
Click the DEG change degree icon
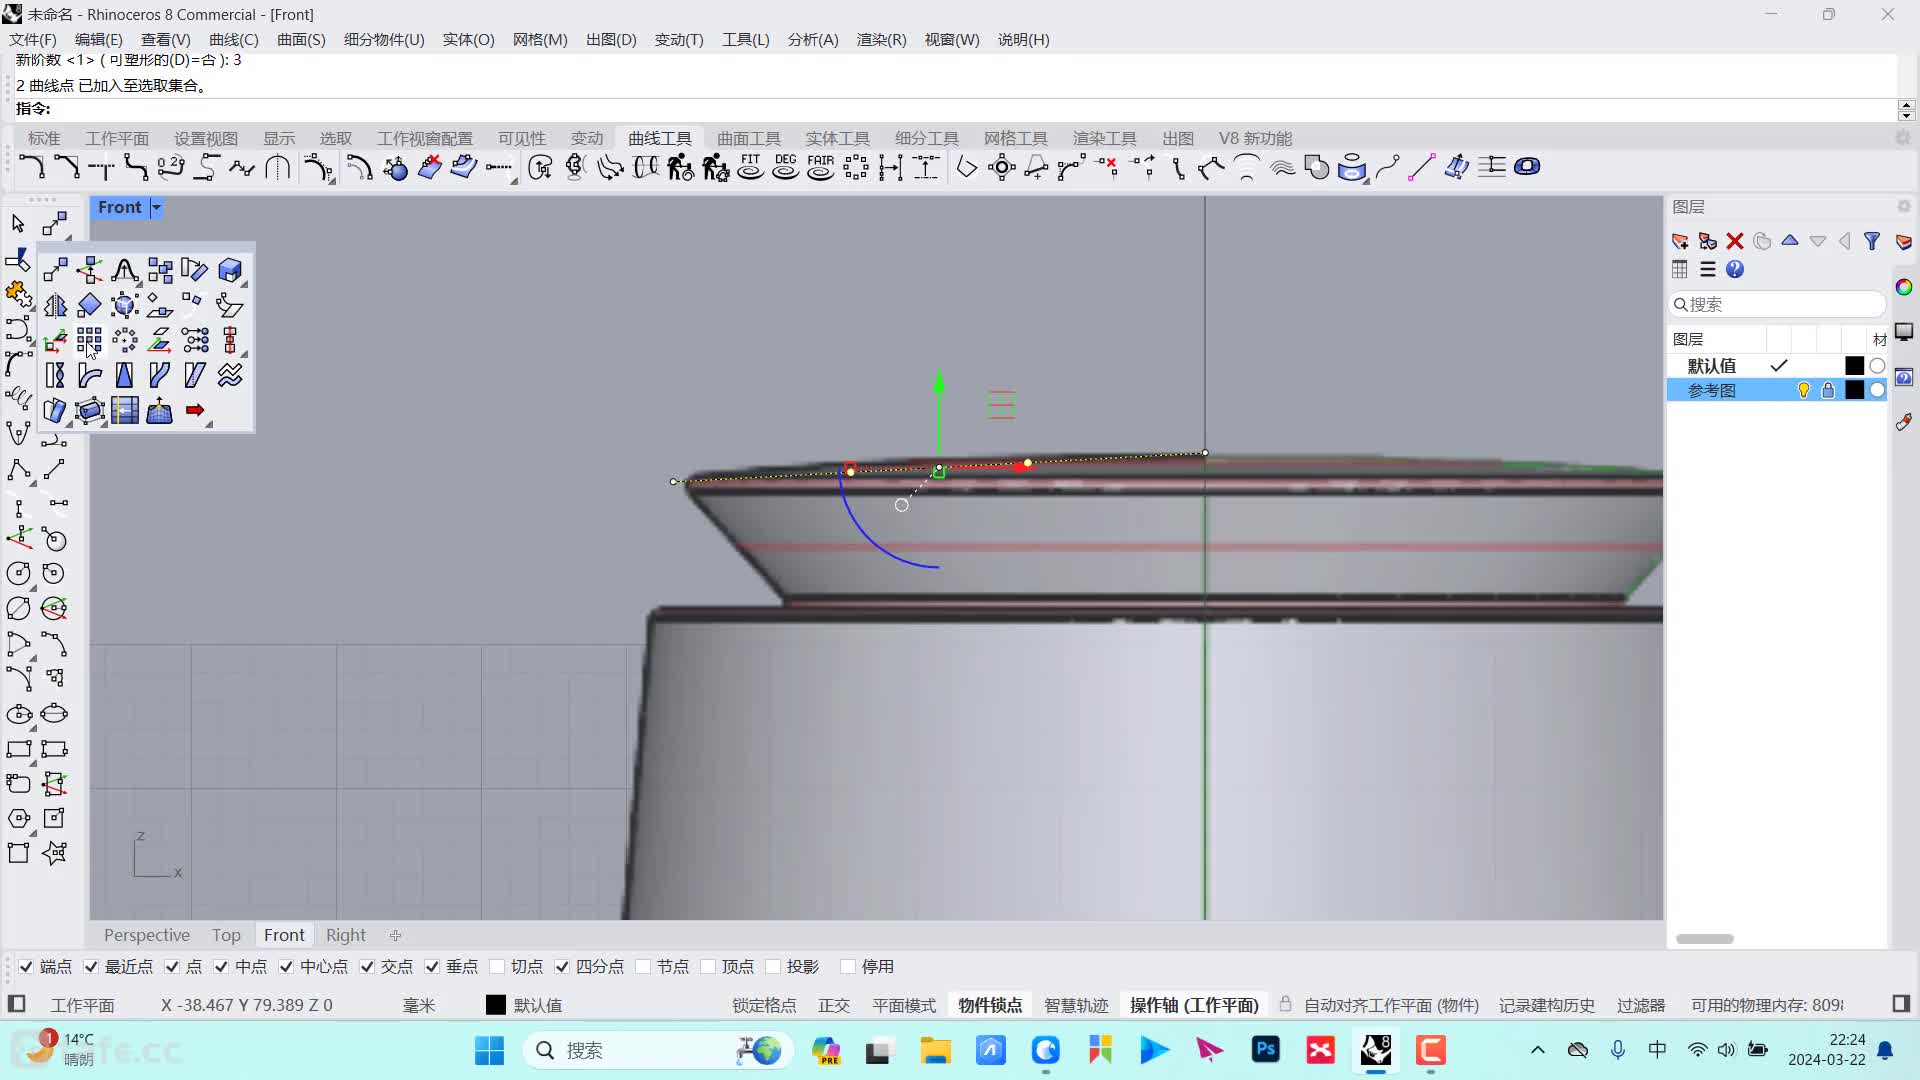[785, 167]
